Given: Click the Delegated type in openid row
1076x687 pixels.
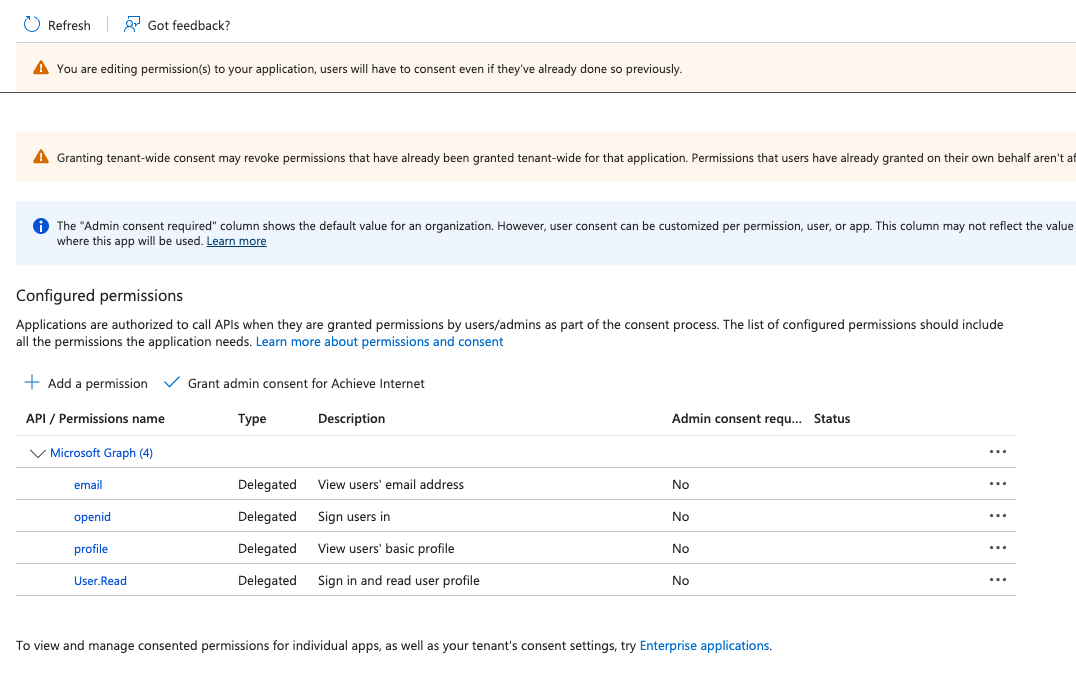Looking at the screenshot, I should click(267, 517).
